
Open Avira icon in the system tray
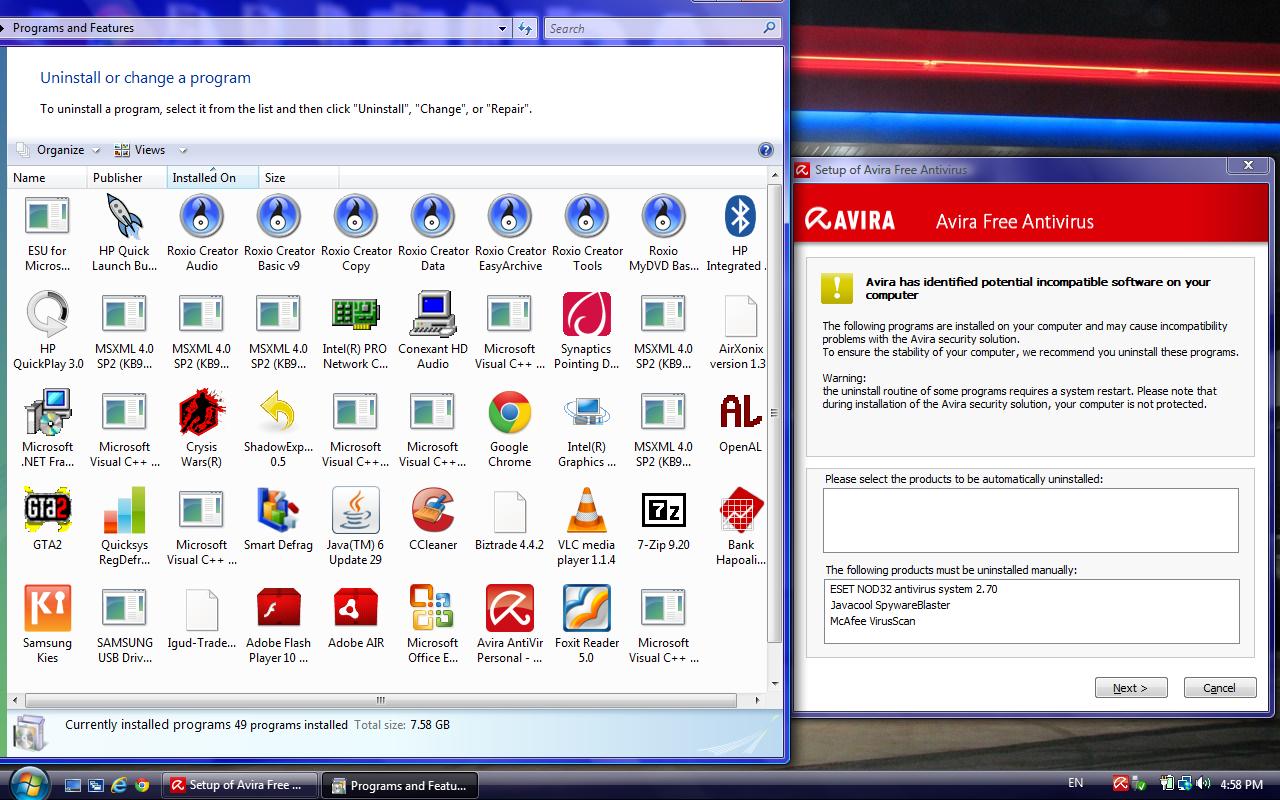click(1120, 786)
